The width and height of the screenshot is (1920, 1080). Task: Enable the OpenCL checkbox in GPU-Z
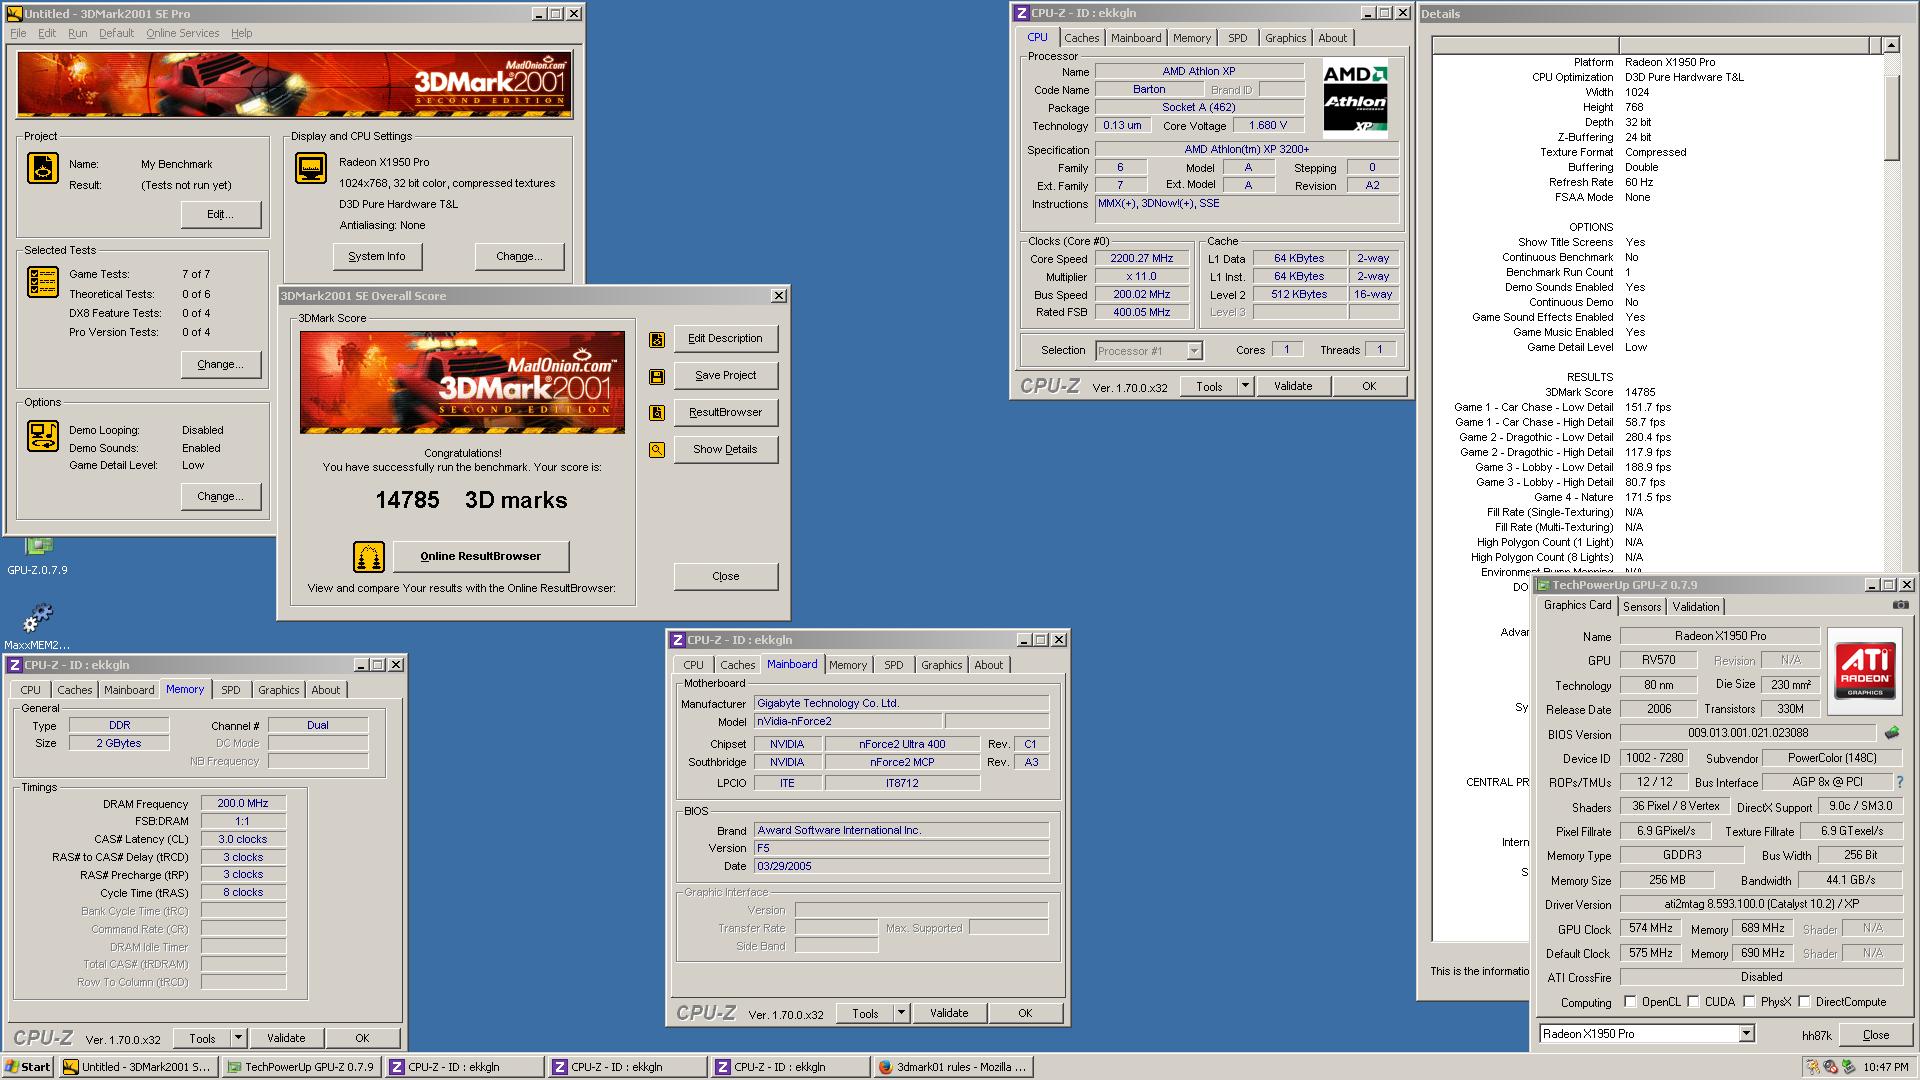pyautogui.click(x=1630, y=1001)
